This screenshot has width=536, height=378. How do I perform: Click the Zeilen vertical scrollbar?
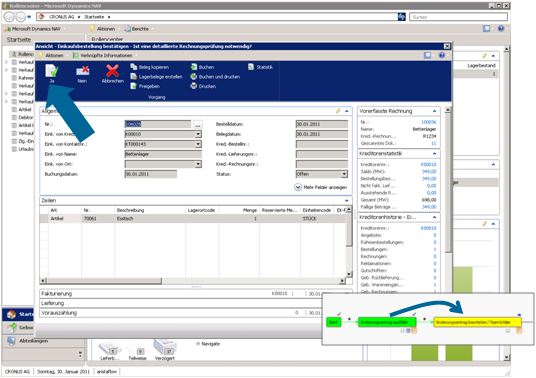[x=349, y=242]
